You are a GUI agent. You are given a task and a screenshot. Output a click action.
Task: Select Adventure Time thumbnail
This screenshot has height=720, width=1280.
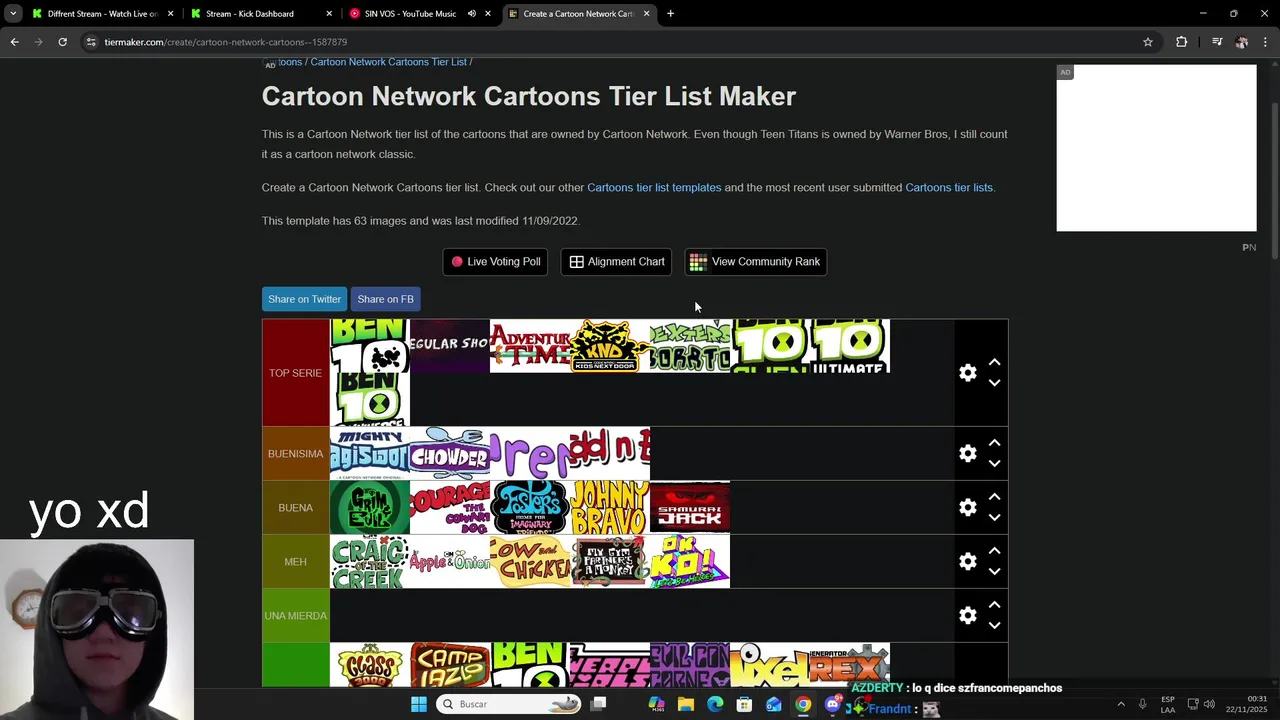click(x=530, y=346)
